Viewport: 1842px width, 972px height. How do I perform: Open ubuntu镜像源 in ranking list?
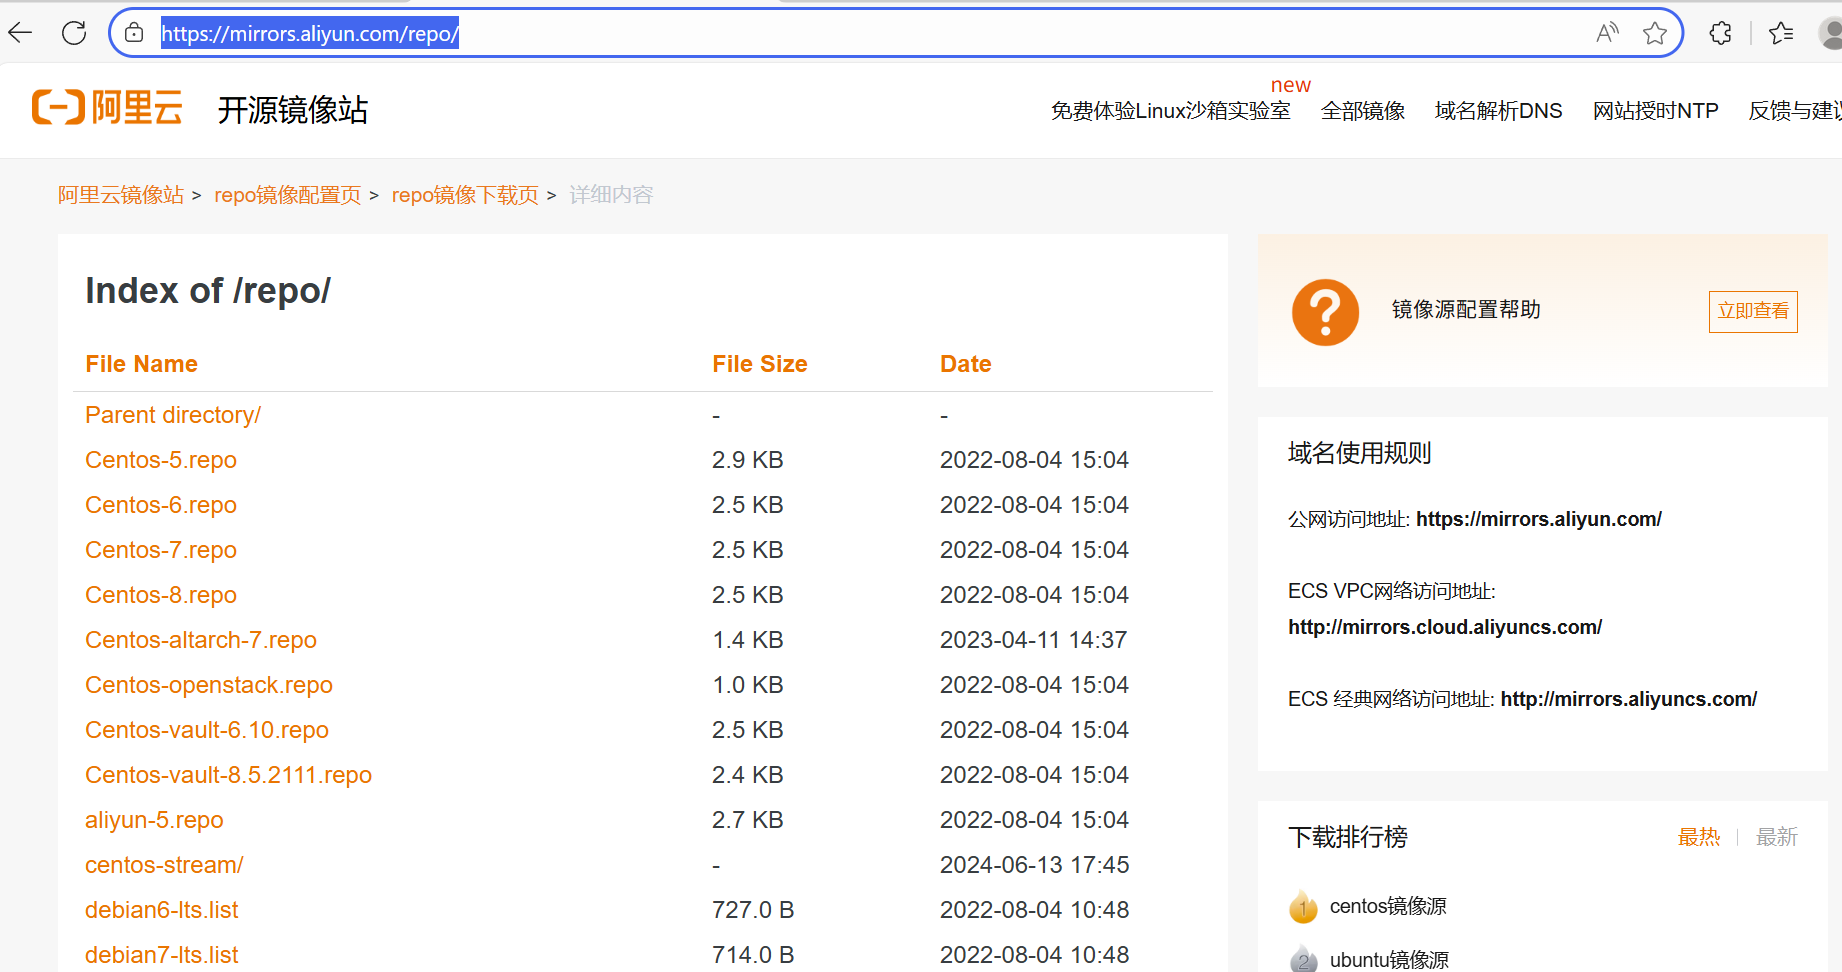tap(1389, 960)
